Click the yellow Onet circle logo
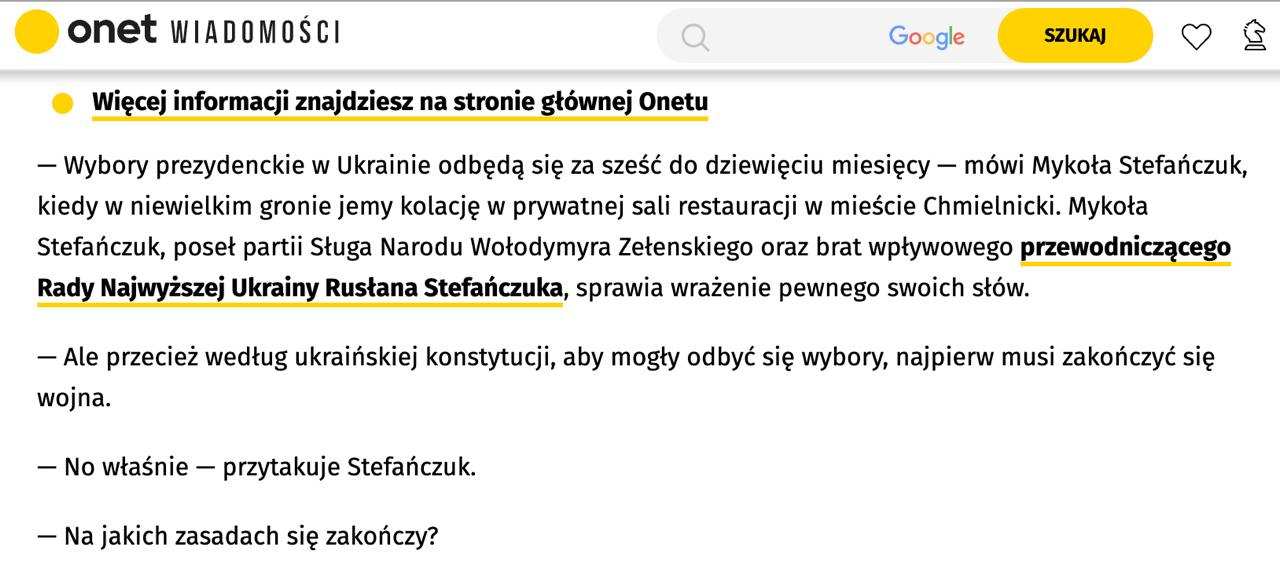This screenshot has height=569, width=1280. (37, 32)
